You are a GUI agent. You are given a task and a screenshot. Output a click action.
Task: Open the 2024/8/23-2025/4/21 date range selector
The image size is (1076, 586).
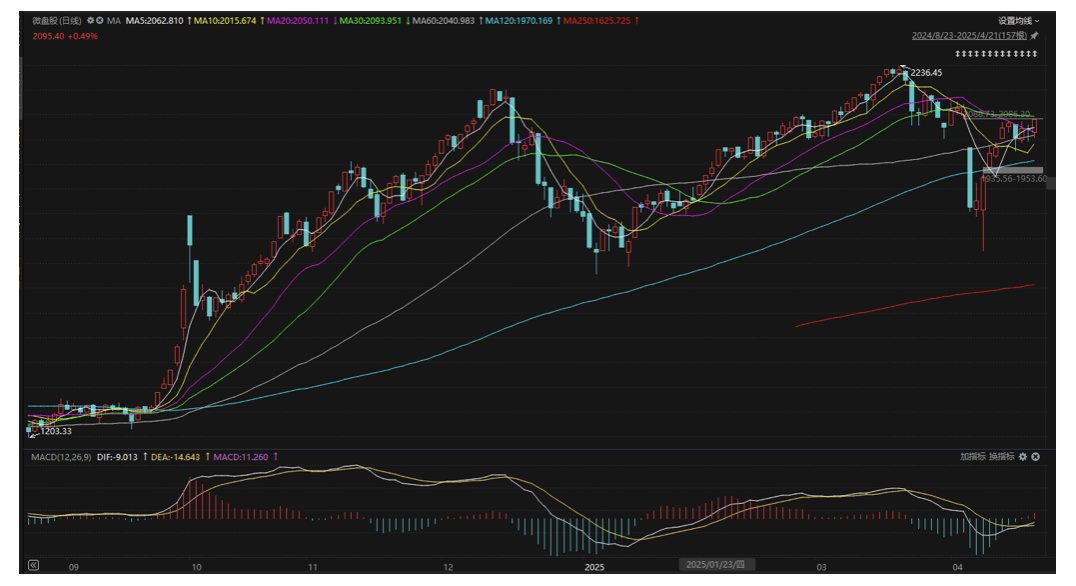point(970,35)
